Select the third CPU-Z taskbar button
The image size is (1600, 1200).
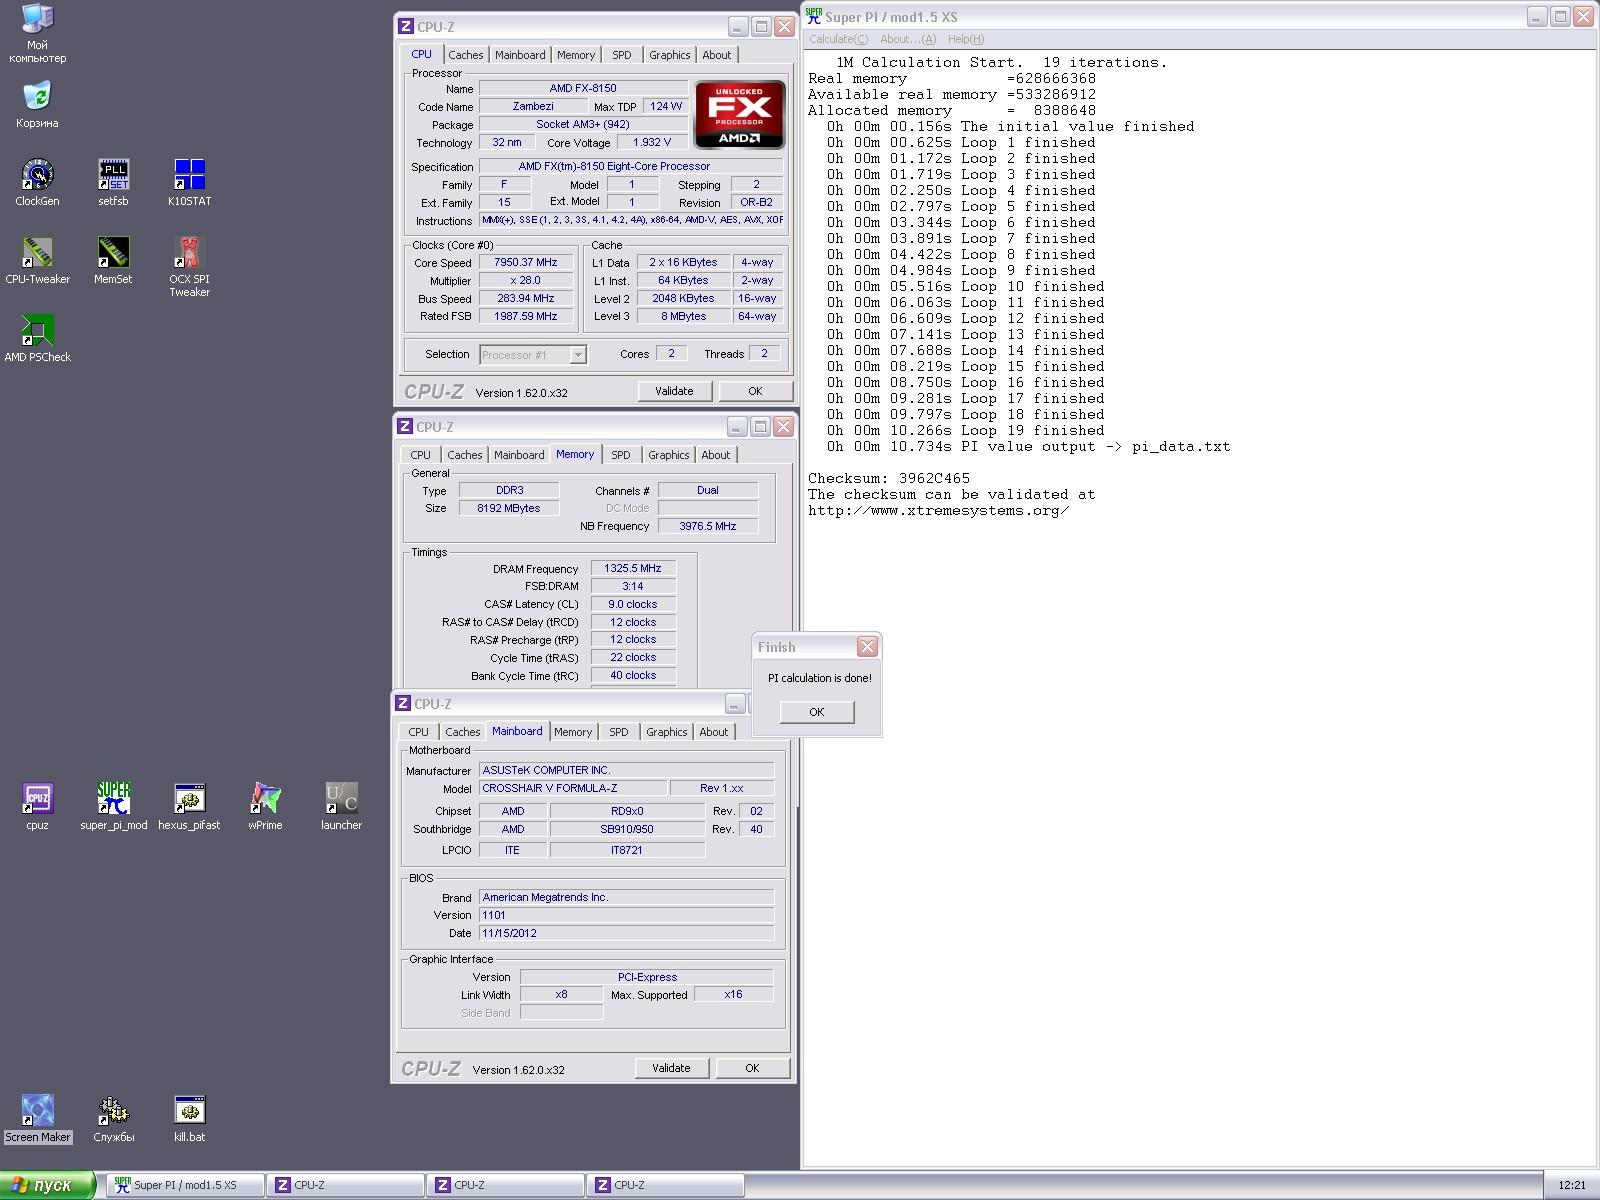pos(665,1185)
